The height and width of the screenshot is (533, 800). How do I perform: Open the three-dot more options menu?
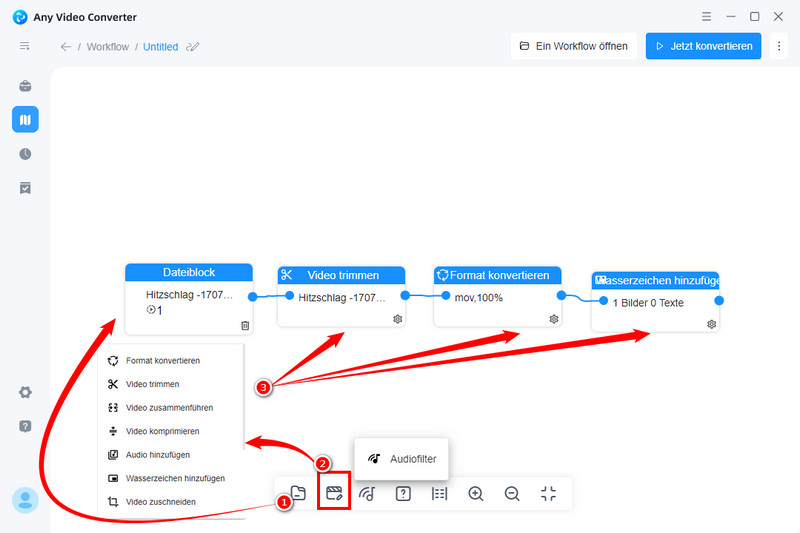coord(779,46)
